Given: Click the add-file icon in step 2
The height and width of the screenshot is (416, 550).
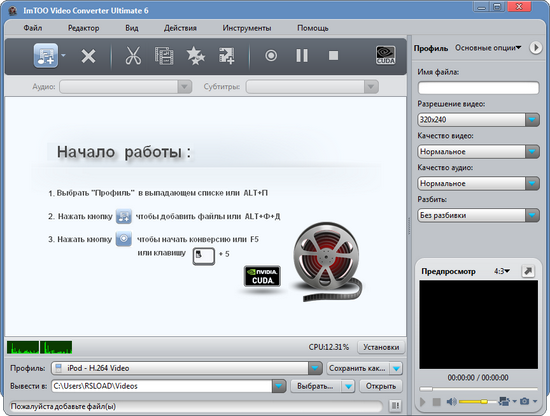Looking at the screenshot, I should (x=123, y=216).
